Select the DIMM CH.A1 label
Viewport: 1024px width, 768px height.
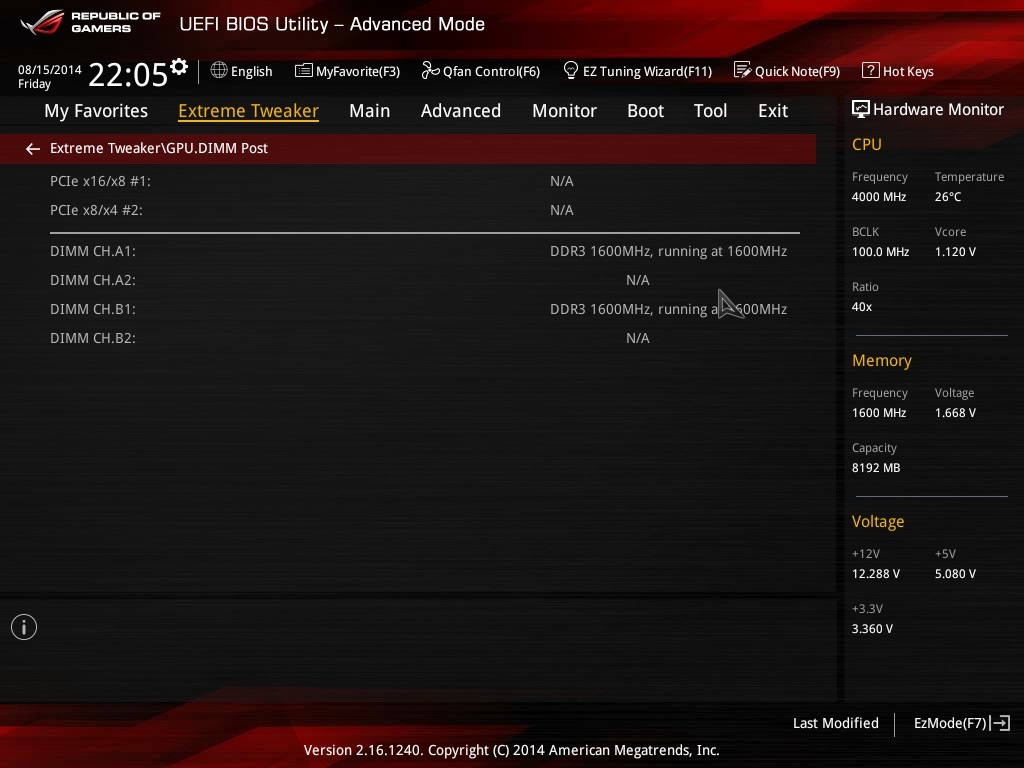coord(93,251)
